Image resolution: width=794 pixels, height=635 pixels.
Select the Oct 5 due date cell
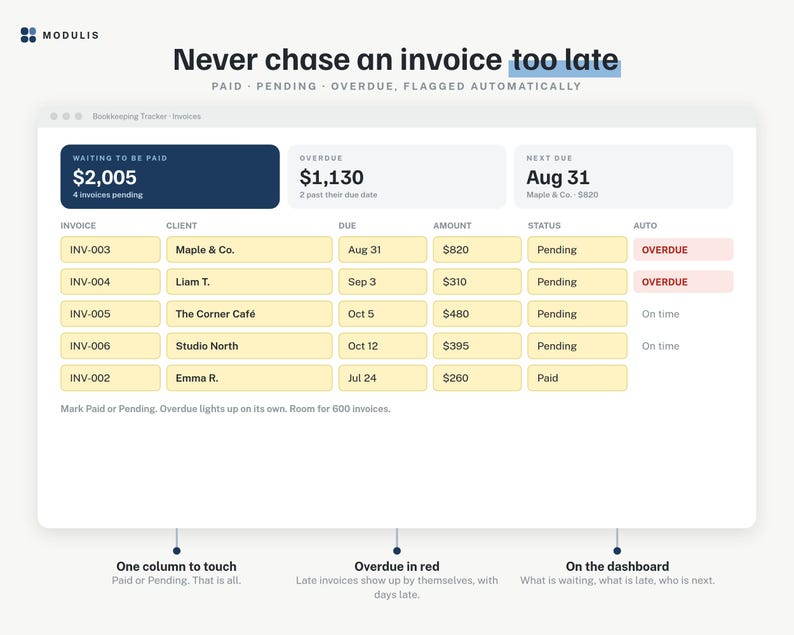pyautogui.click(x=383, y=314)
